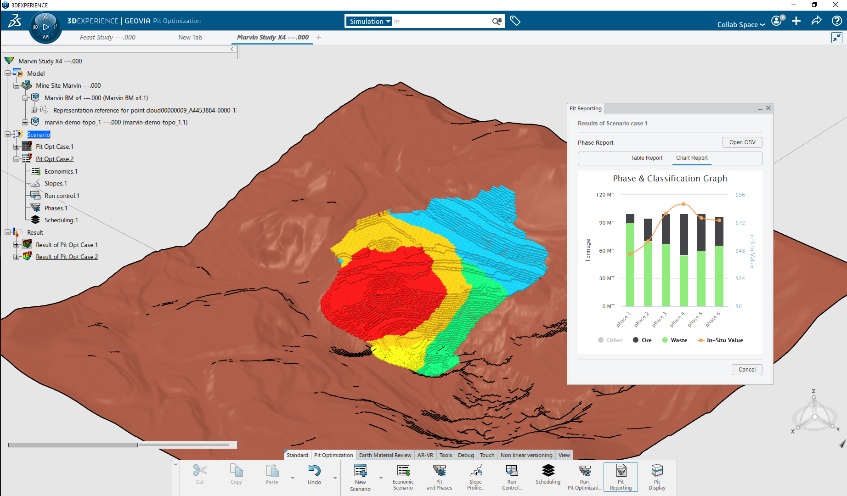Screen dimensions: 847x496
Task: Click the 3DS logo in the header
Action: (15, 21)
